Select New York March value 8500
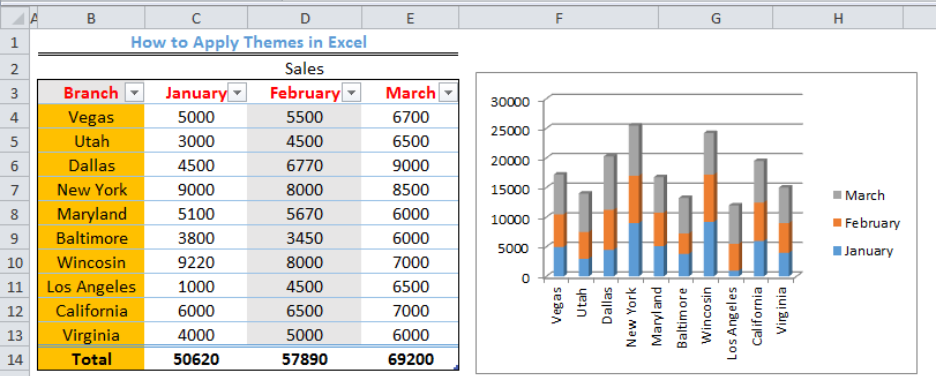This screenshot has width=938, height=379. pyautogui.click(x=410, y=190)
